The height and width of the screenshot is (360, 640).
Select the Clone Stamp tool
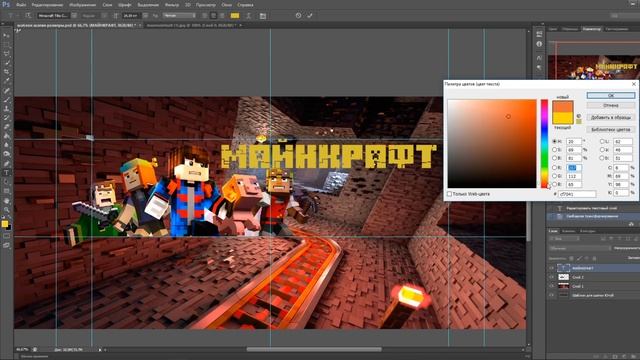pyautogui.click(x=7, y=109)
